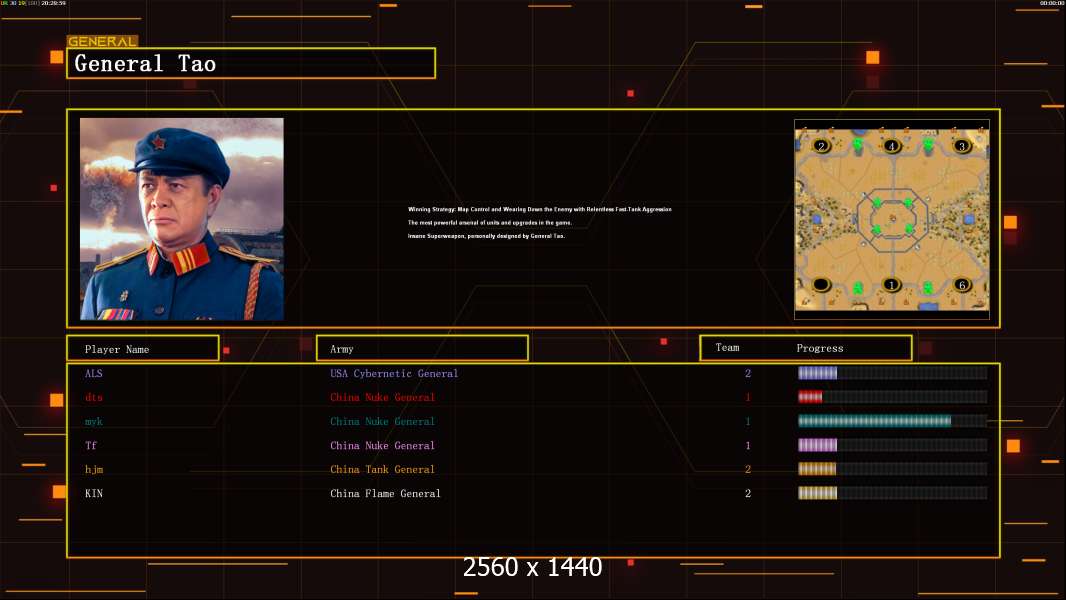Click the timer readout in the top-right corner
The width and height of the screenshot is (1066, 600).
[x=1052, y=3]
